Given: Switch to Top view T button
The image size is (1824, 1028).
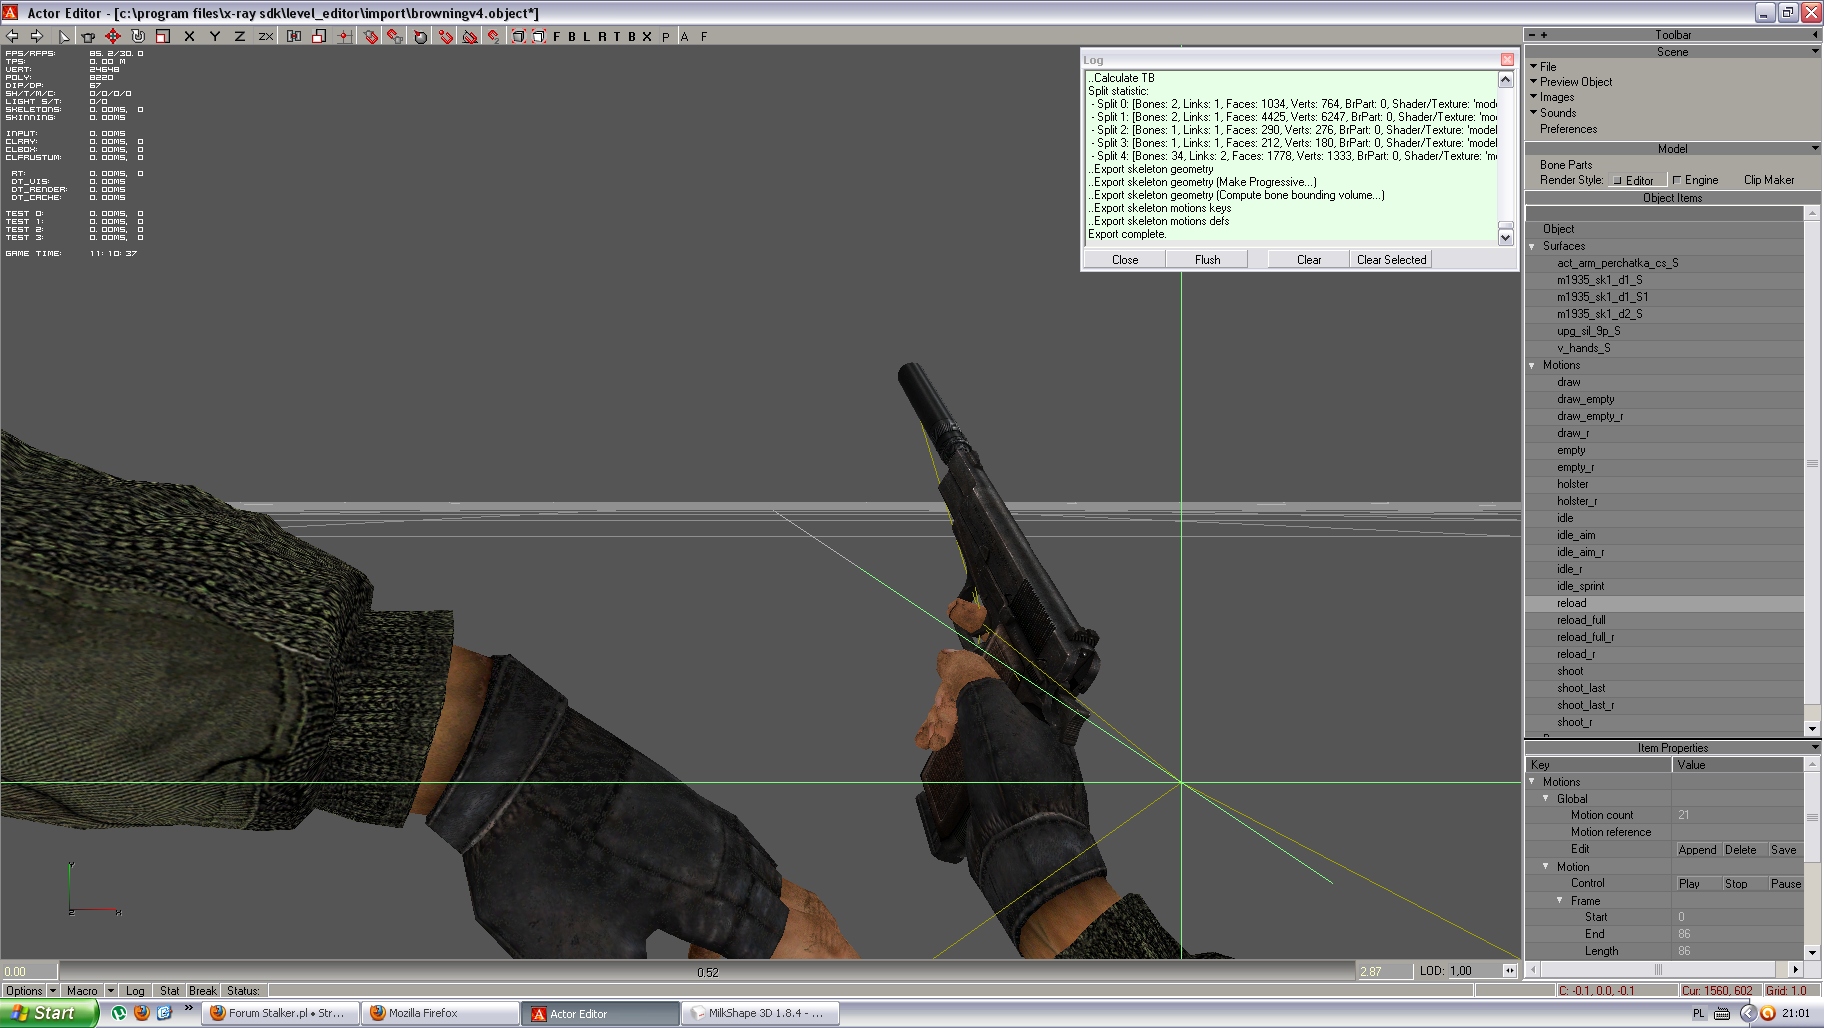Looking at the screenshot, I should [617, 36].
